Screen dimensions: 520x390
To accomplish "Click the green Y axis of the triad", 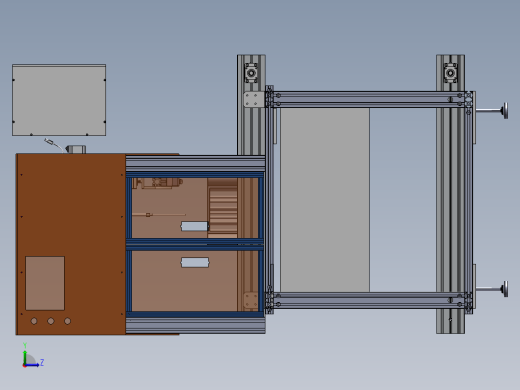I will 25,357.
